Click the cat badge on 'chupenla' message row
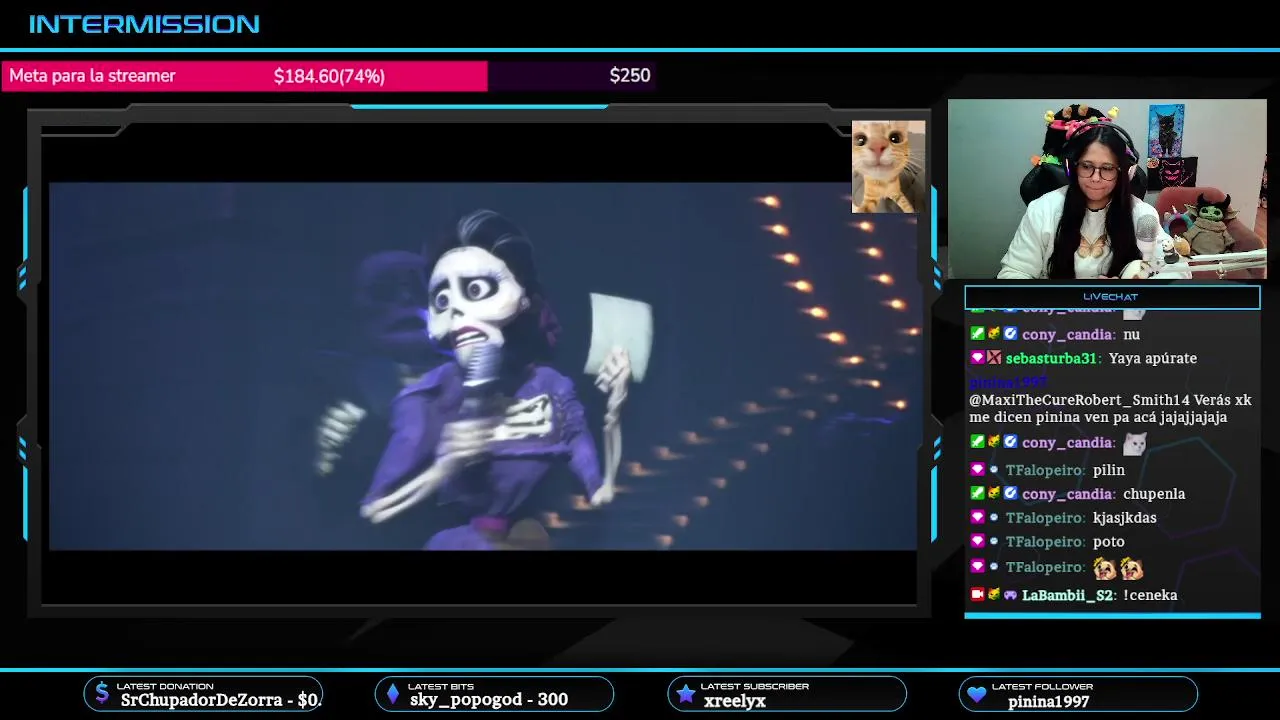 tap(994, 493)
